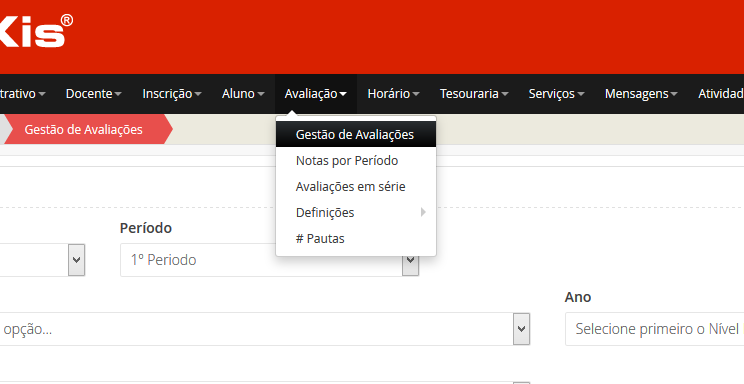Open the partially visible Atividad menu
This screenshot has width=744, height=384.
coord(720,94)
